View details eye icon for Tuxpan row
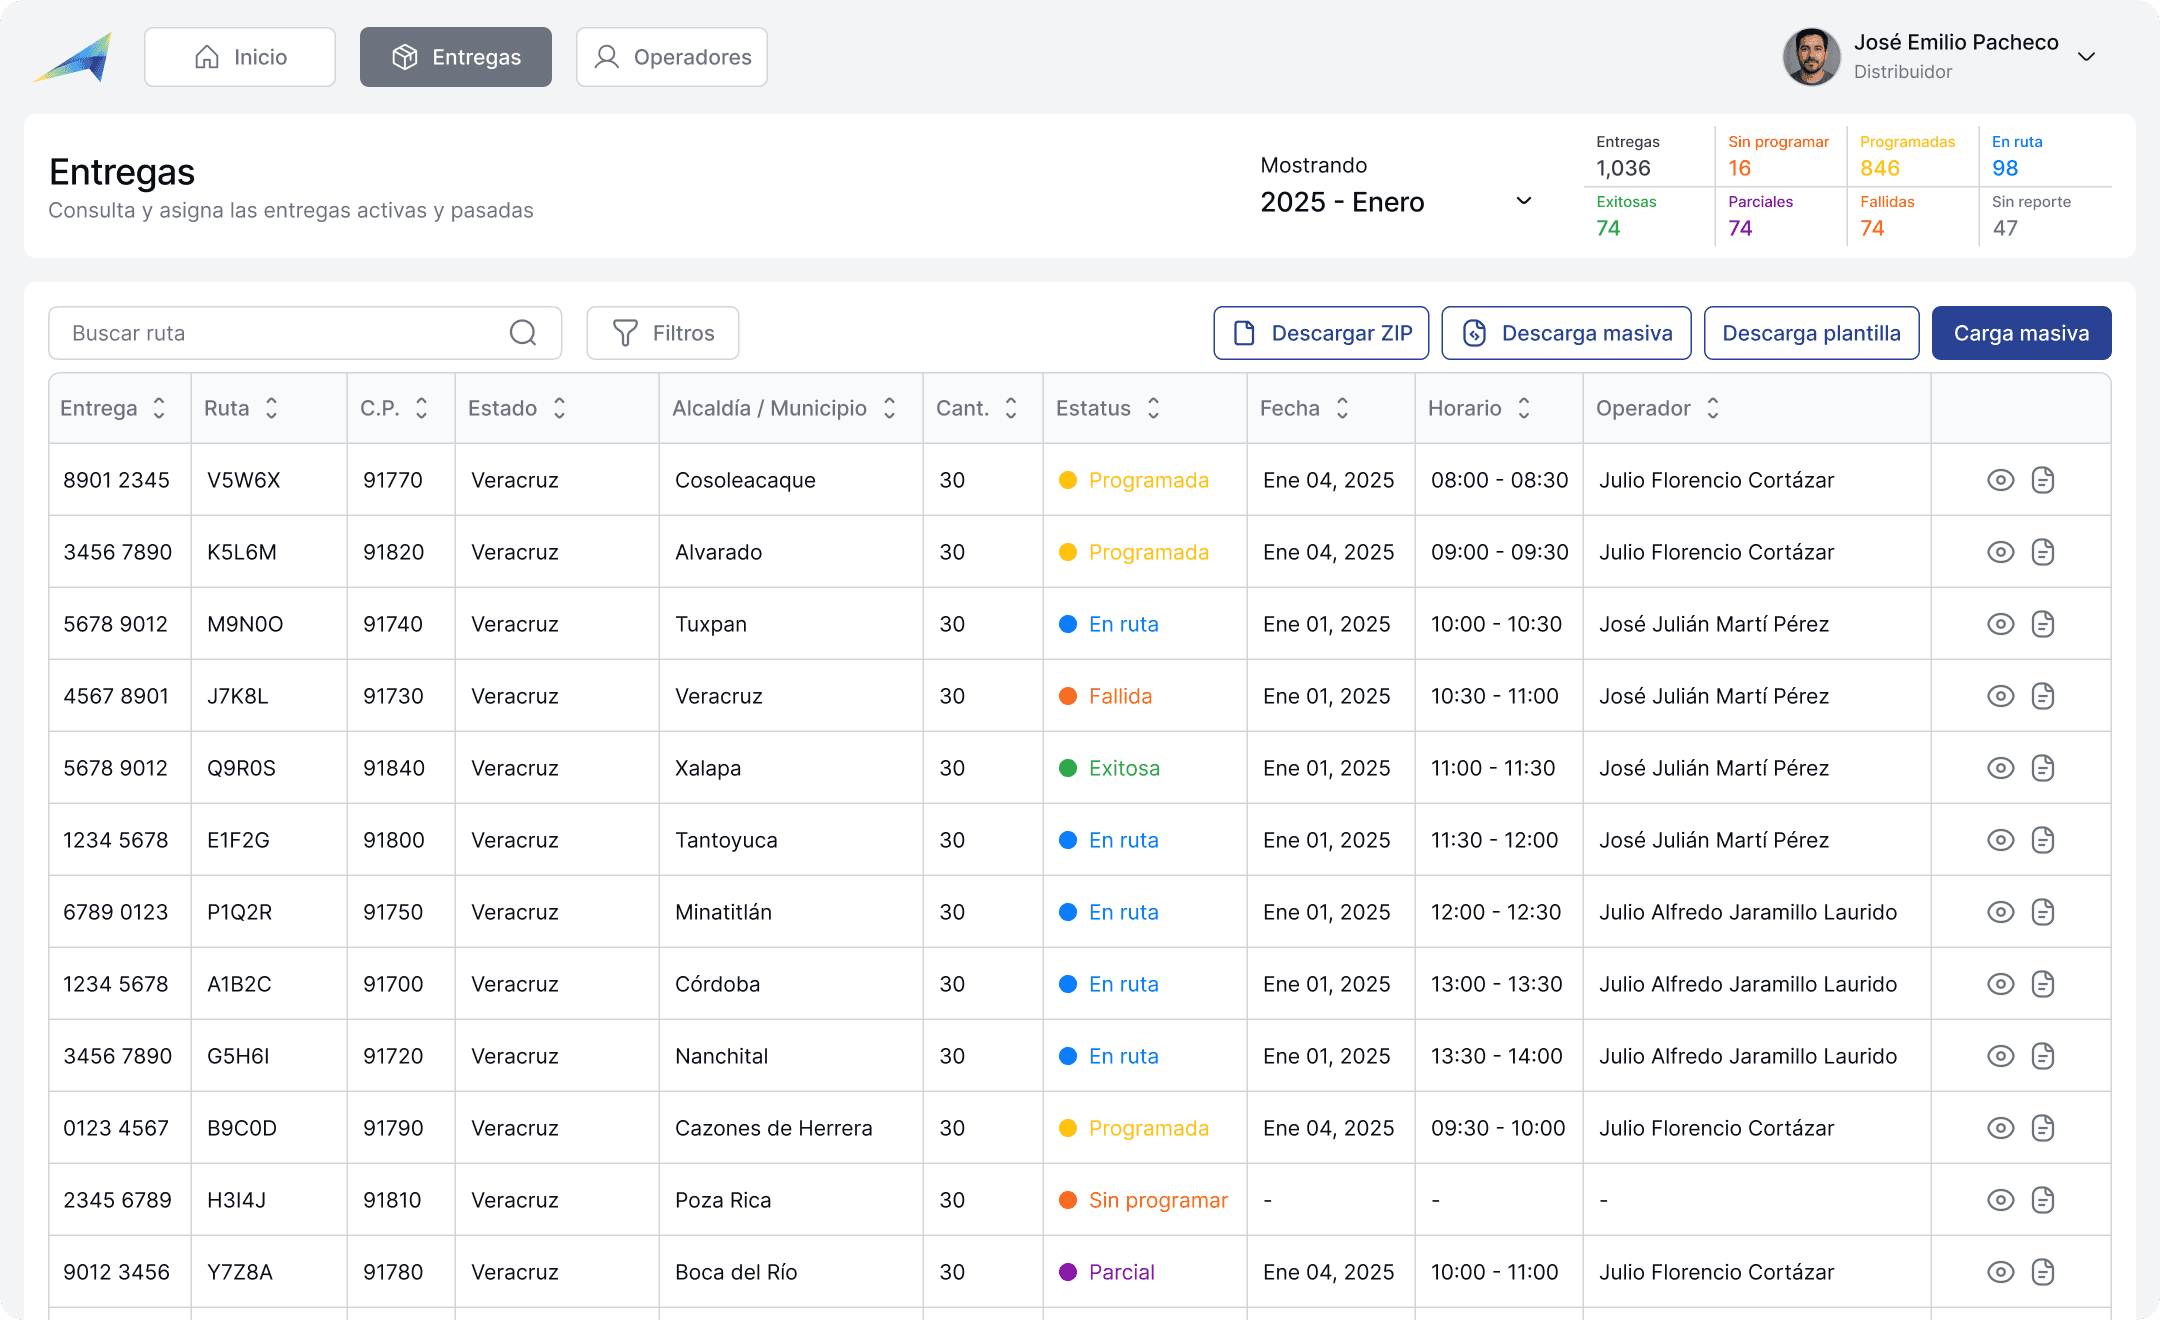The image size is (2160, 1320). tap(2000, 624)
